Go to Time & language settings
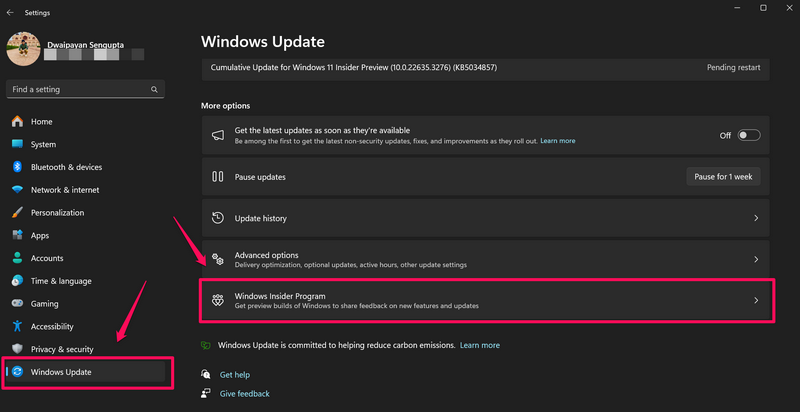800x412 pixels. coord(60,281)
